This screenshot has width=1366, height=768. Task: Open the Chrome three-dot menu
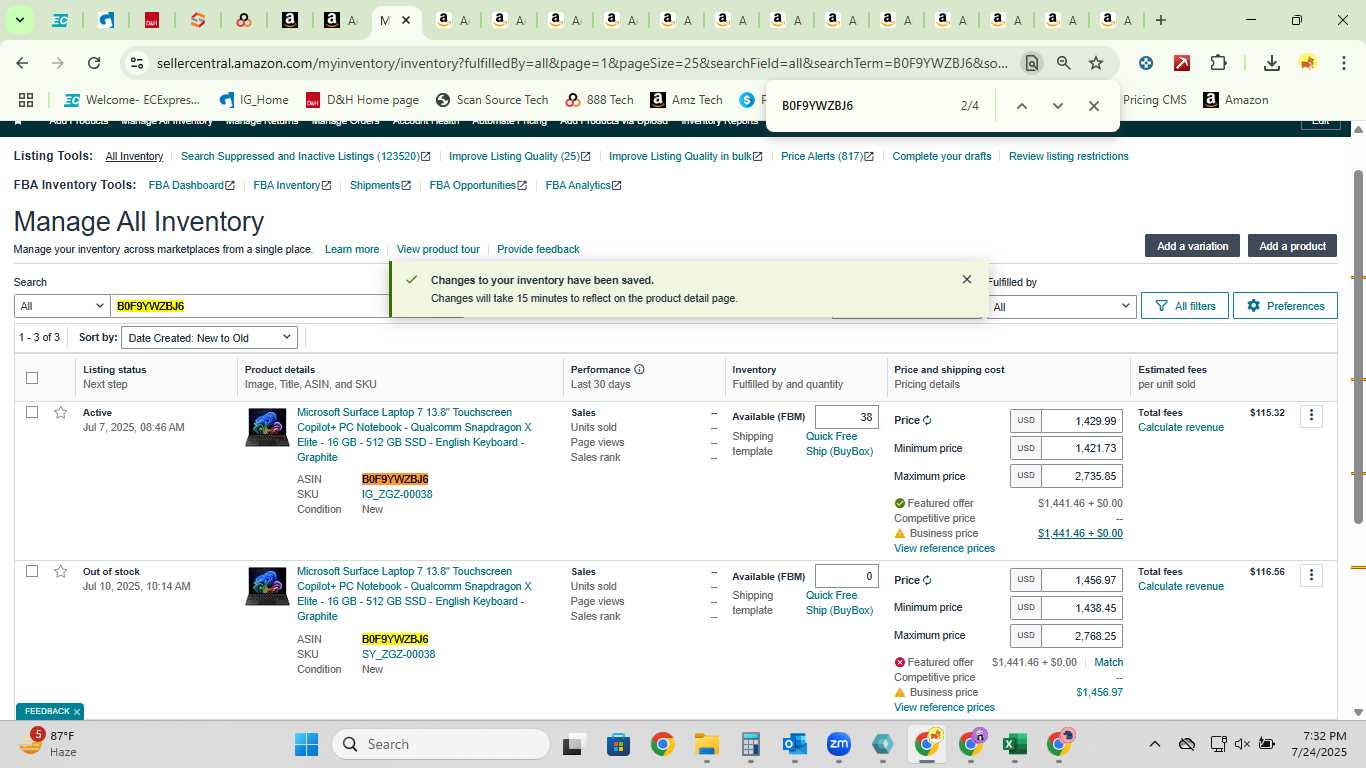(1343, 63)
